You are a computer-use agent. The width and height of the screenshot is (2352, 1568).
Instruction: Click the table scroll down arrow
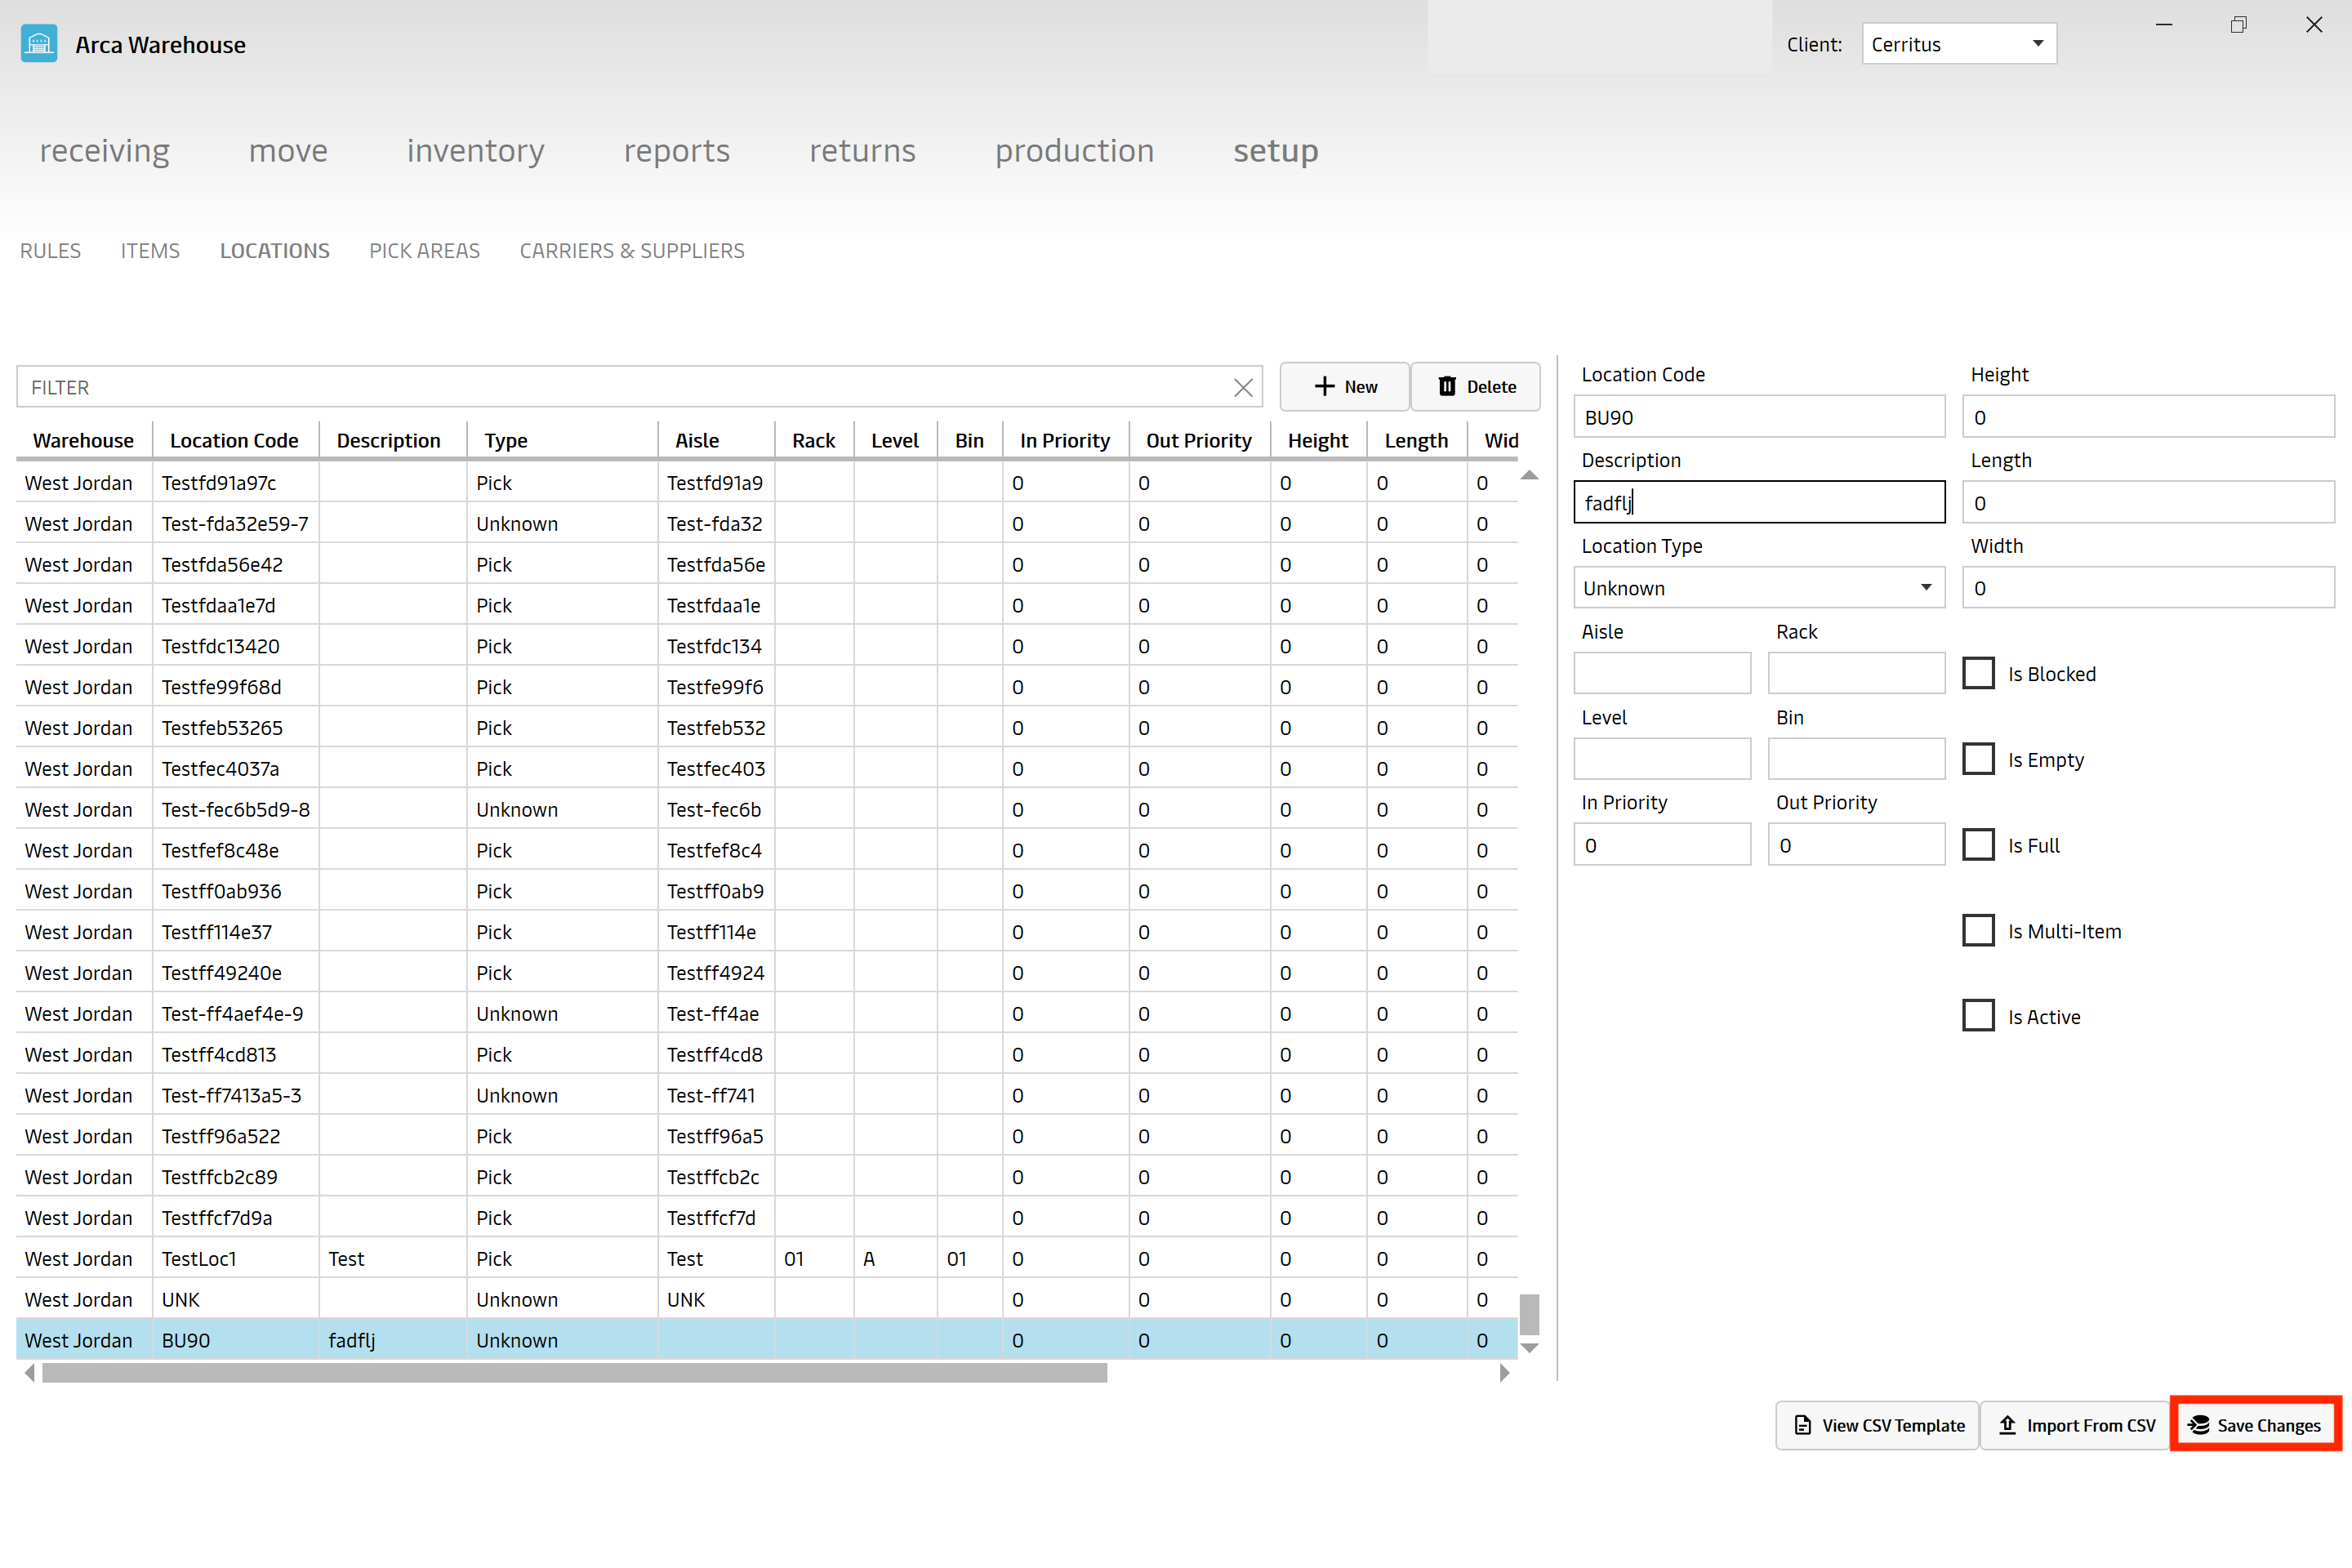(x=1529, y=1349)
